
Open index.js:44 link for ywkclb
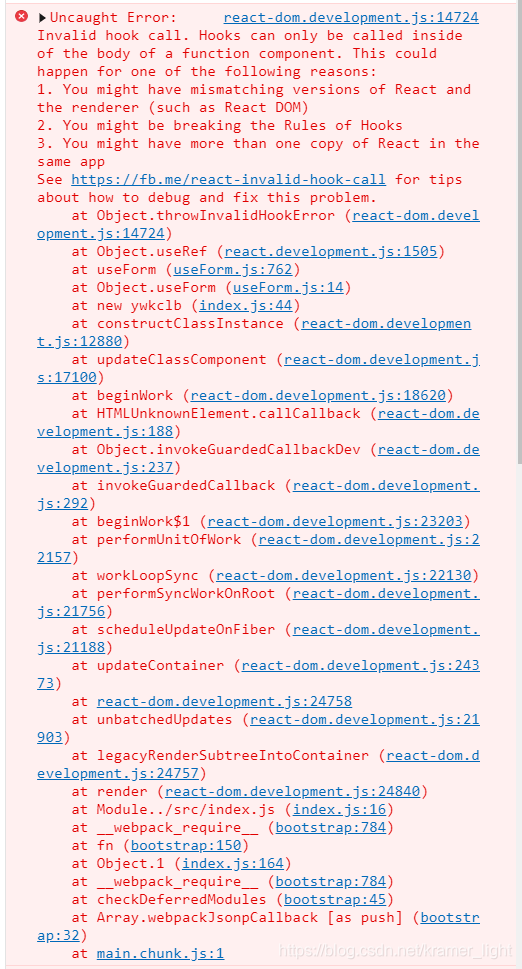[x=246, y=305]
